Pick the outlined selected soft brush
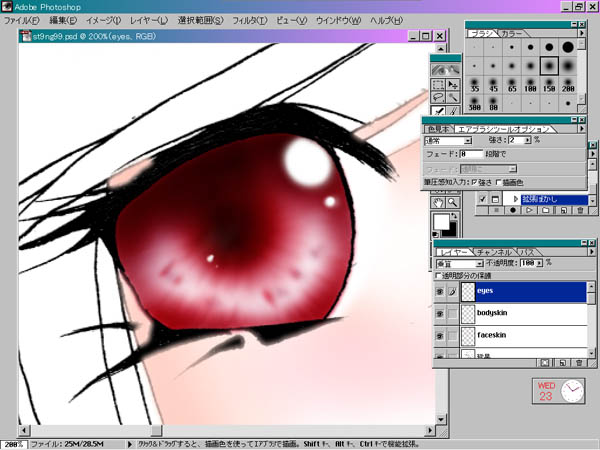 click(x=549, y=66)
